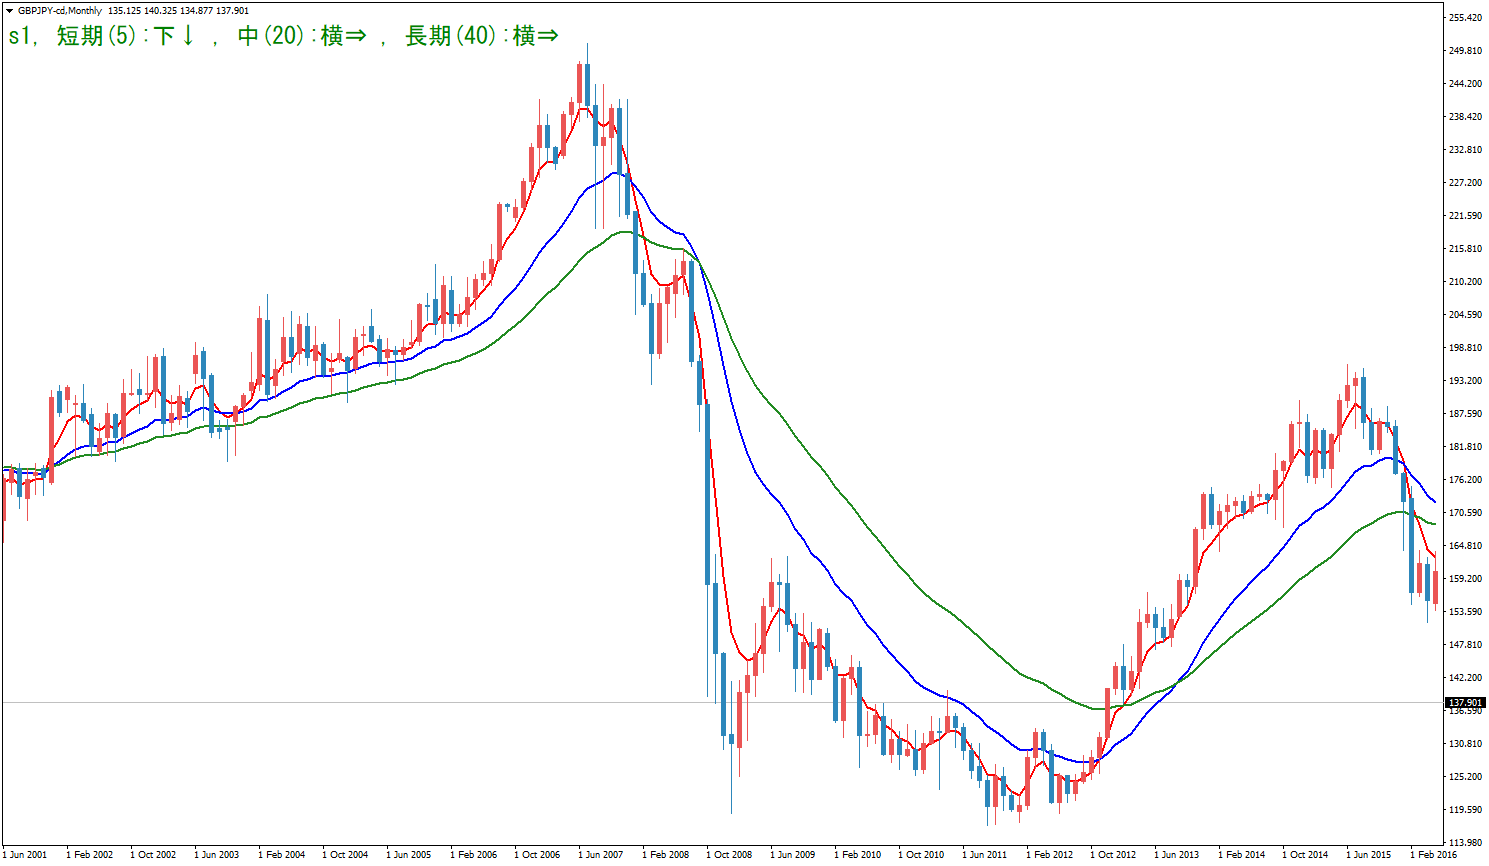Click the 1 Oct 2014 date label
Image resolution: width=1489 pixels, height=866 pixels.
coord(1305,855)
